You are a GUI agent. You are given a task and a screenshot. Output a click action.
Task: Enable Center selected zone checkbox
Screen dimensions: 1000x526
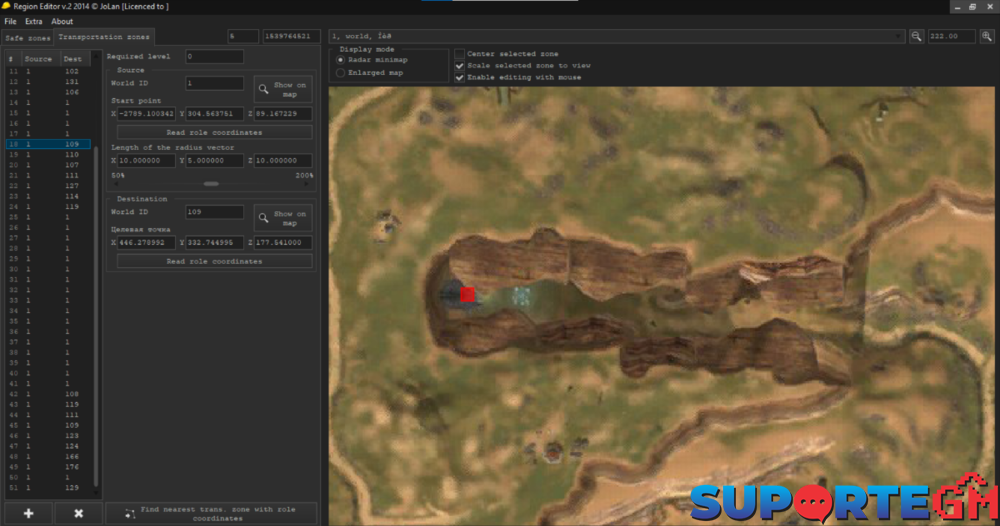tap(460, 54)
